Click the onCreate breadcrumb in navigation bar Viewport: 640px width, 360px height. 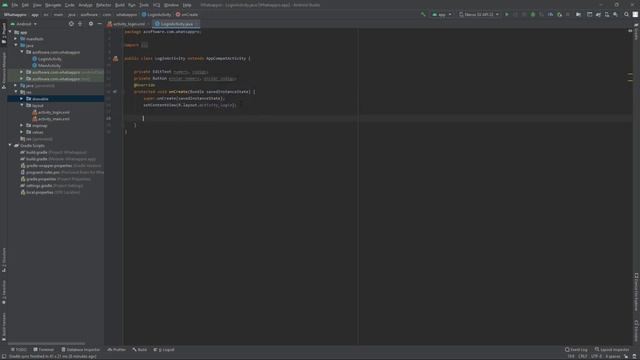[187, 14]
